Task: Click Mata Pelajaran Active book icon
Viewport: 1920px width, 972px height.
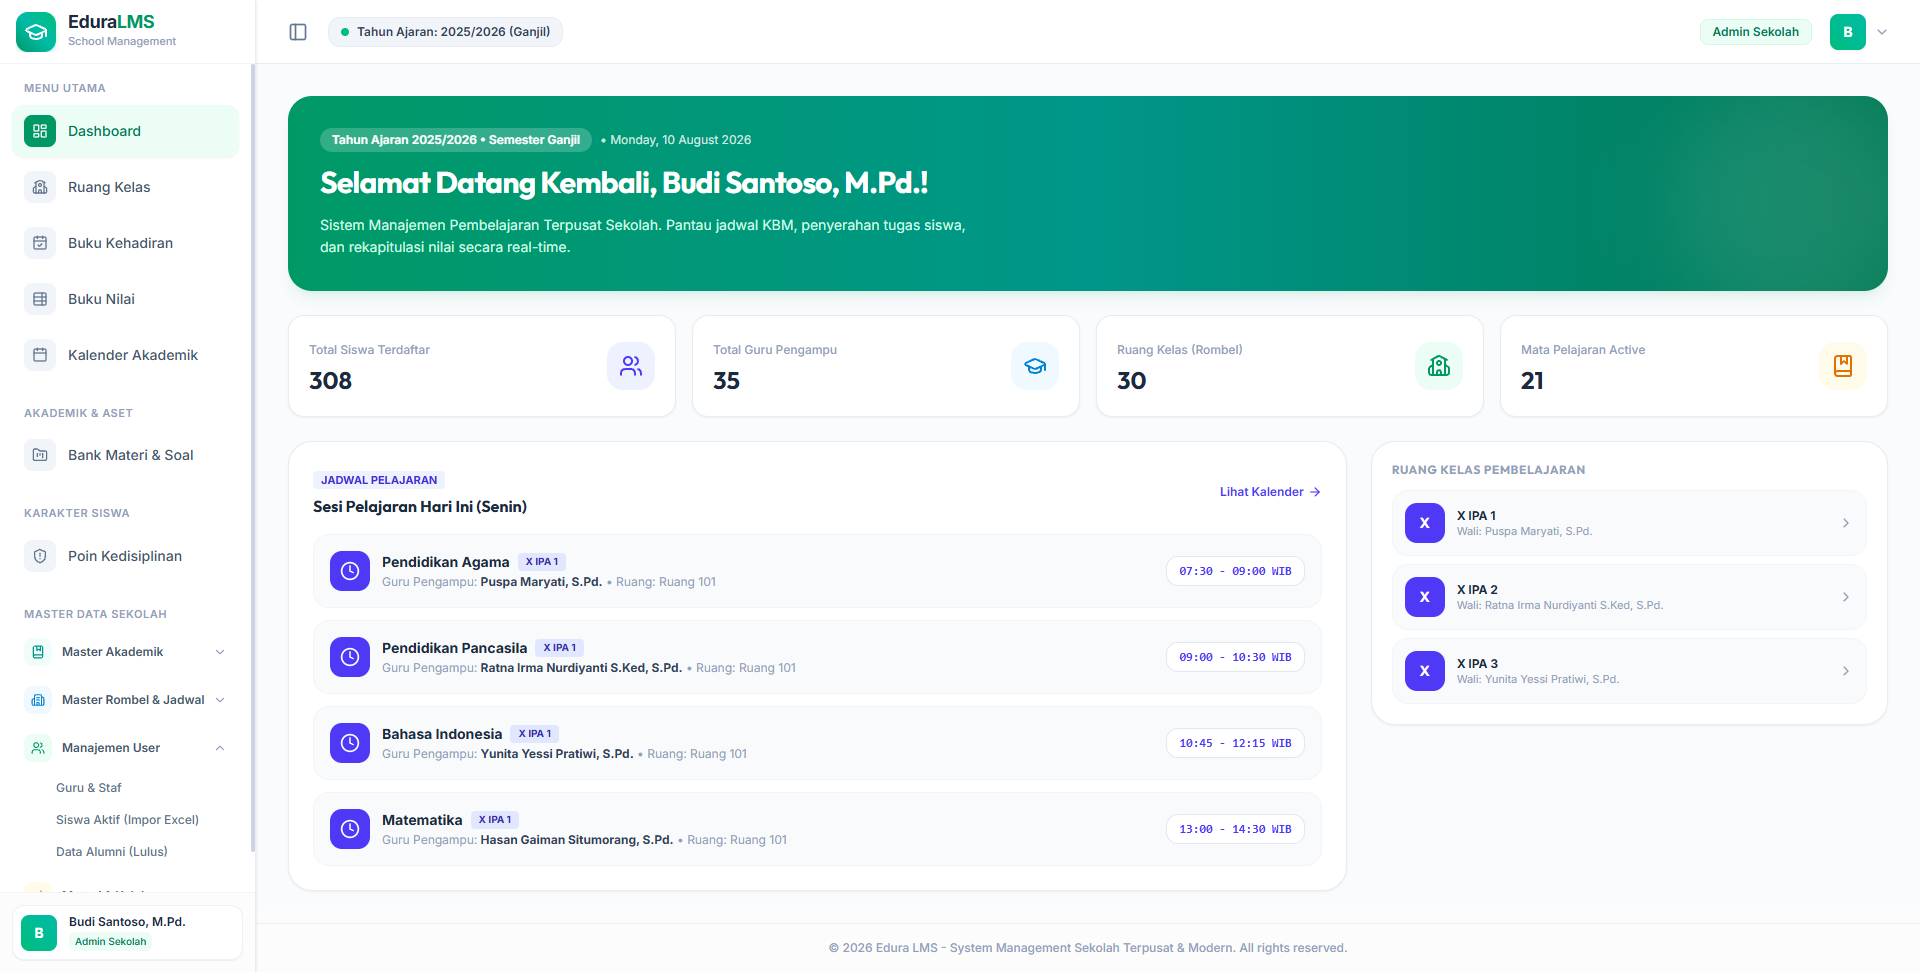Action: pos(1843,366)
